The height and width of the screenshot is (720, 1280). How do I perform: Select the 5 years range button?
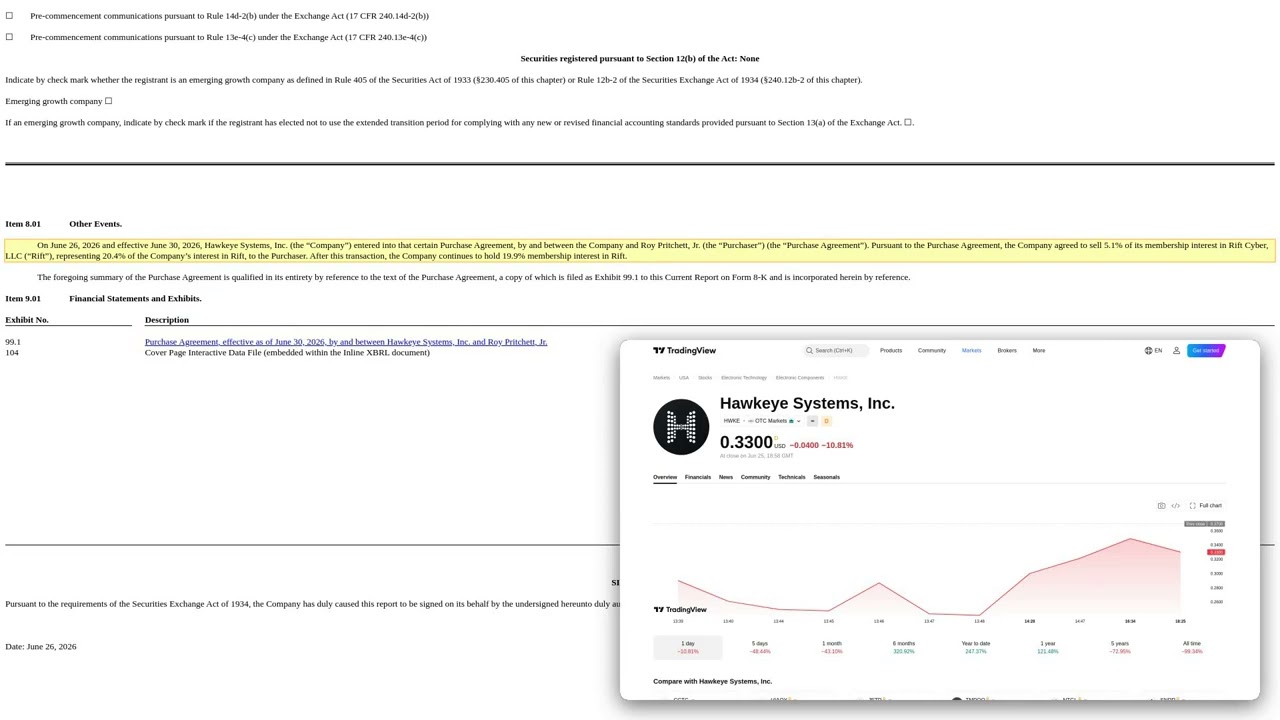(1120, 647)
